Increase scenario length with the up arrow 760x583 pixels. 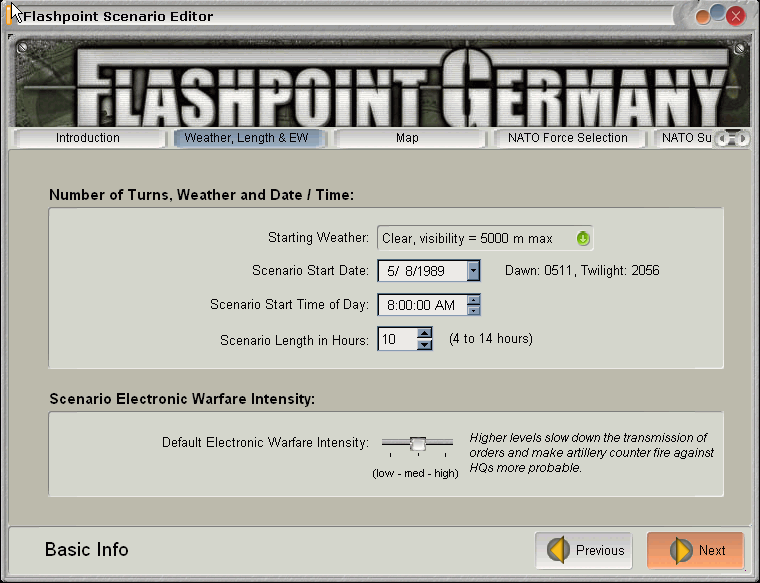click(x=425, y=333)
